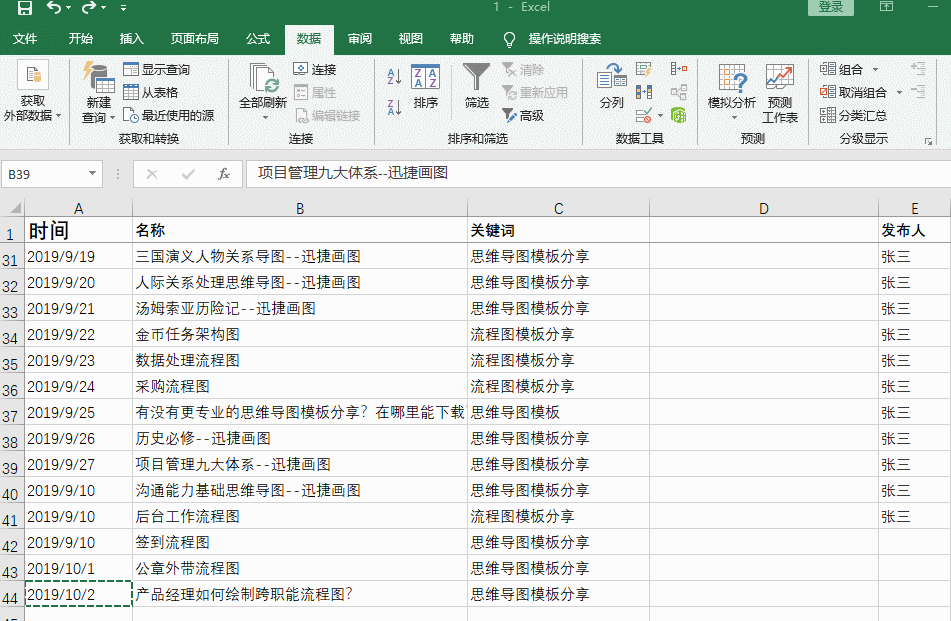Undo the last action

click(x=54, y=7)
